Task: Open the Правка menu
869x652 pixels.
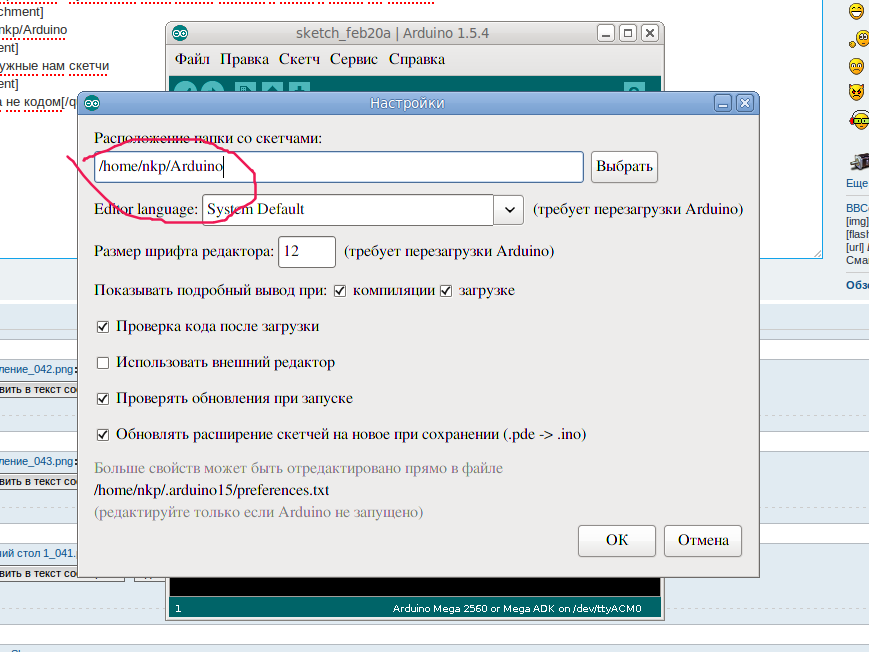Action: coord(244,59)
